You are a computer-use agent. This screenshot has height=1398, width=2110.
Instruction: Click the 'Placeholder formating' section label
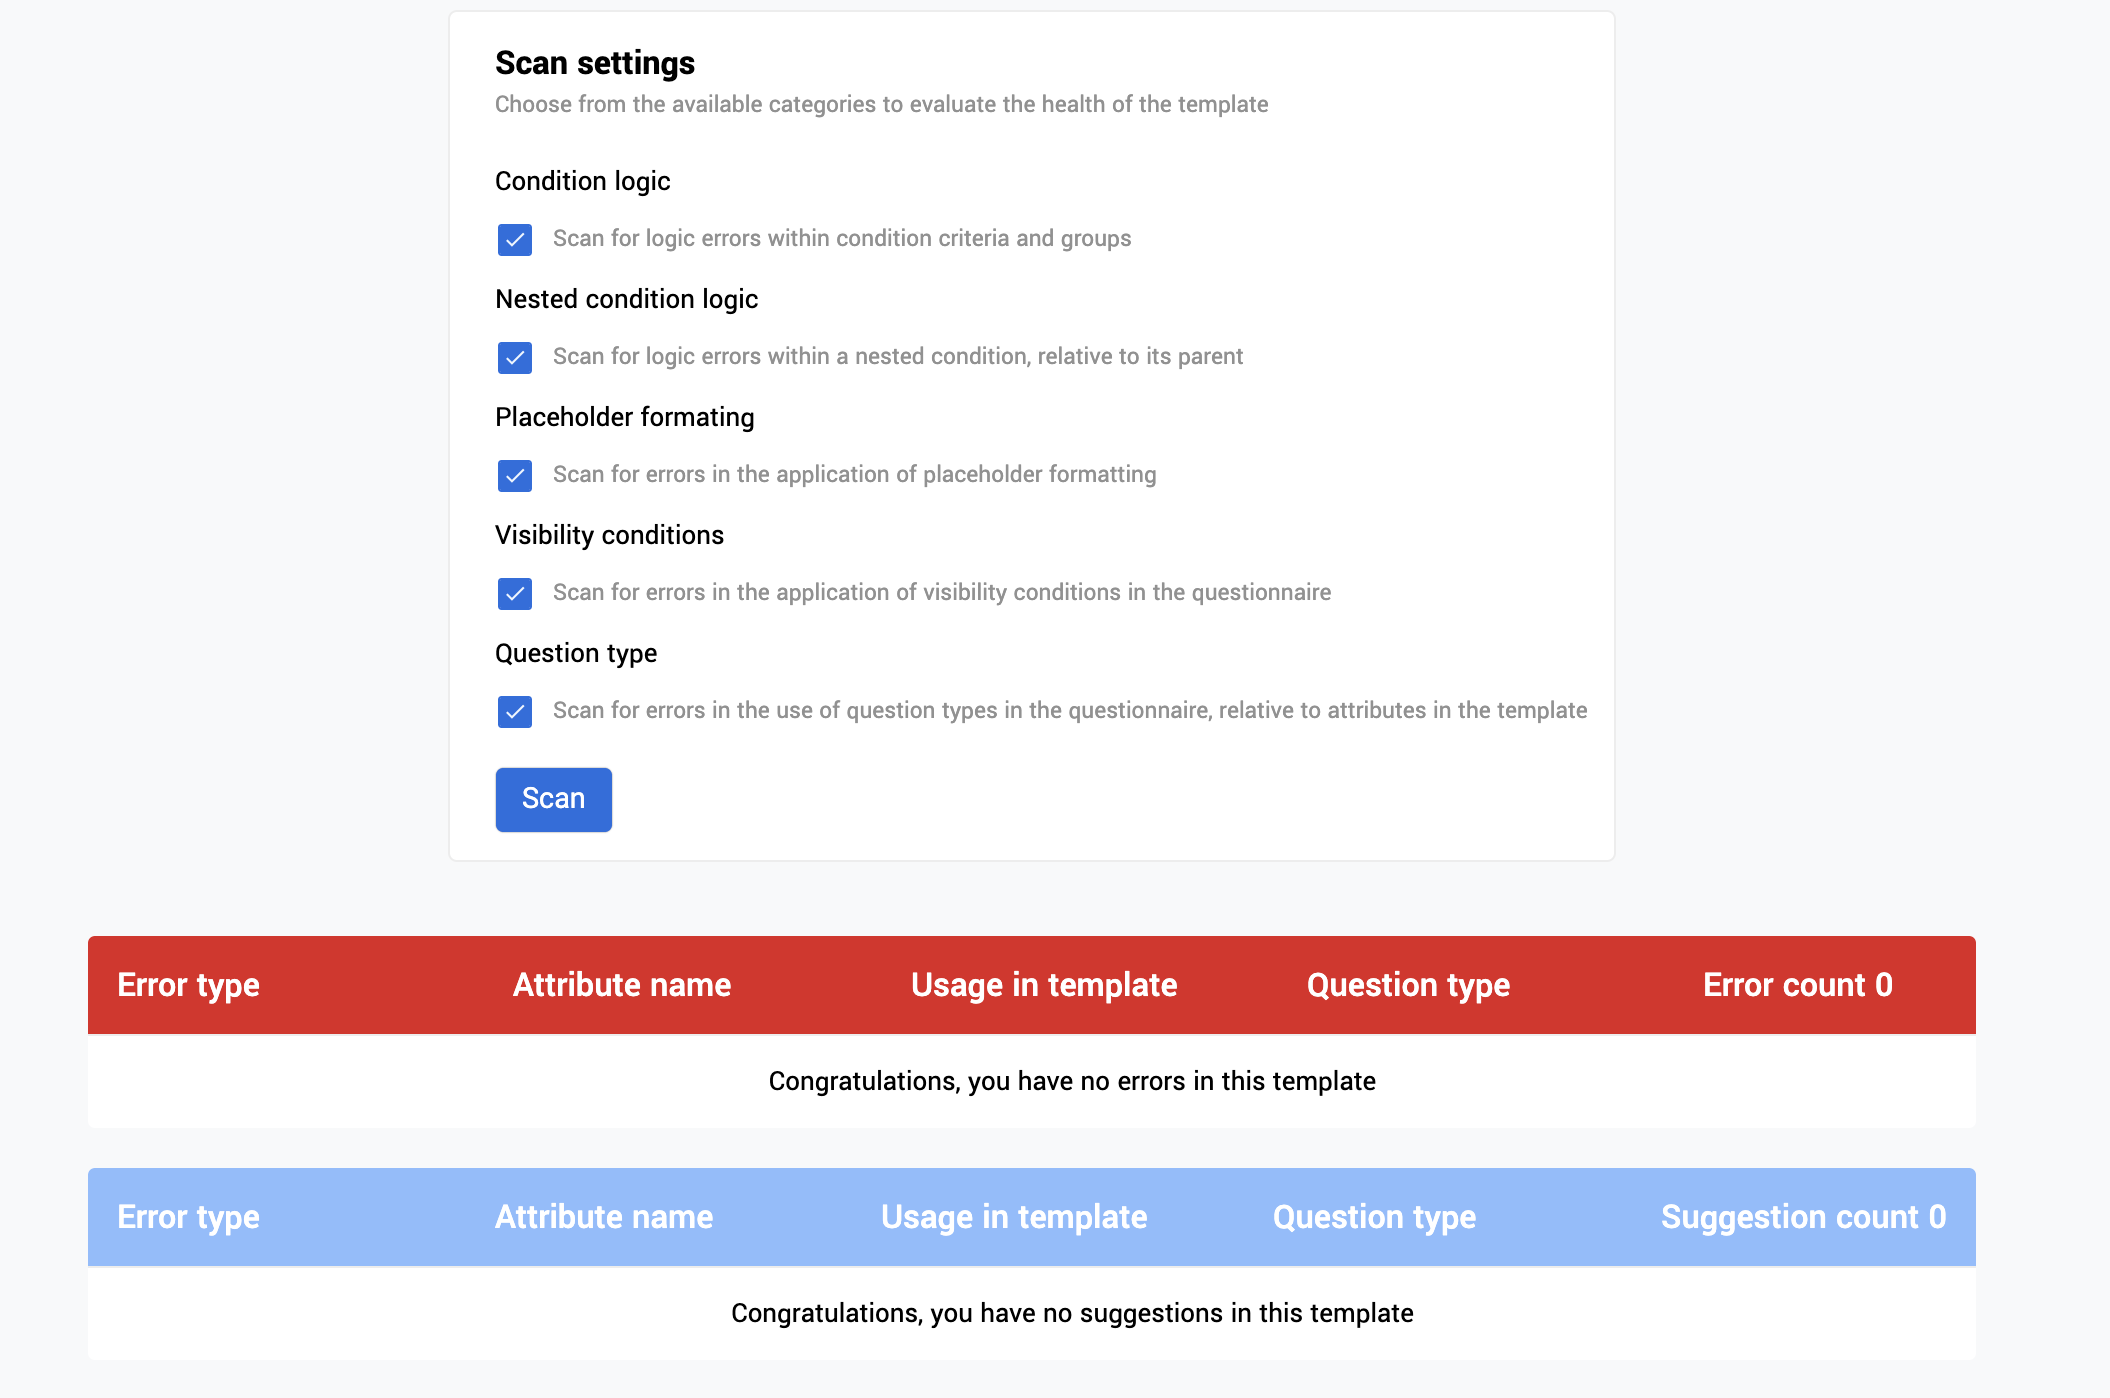624,417
